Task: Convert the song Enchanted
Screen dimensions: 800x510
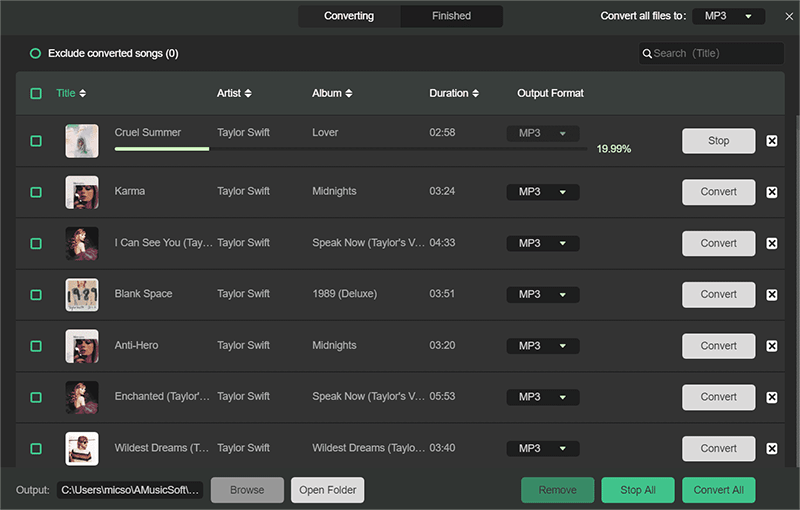Action: tap(718, 397)
